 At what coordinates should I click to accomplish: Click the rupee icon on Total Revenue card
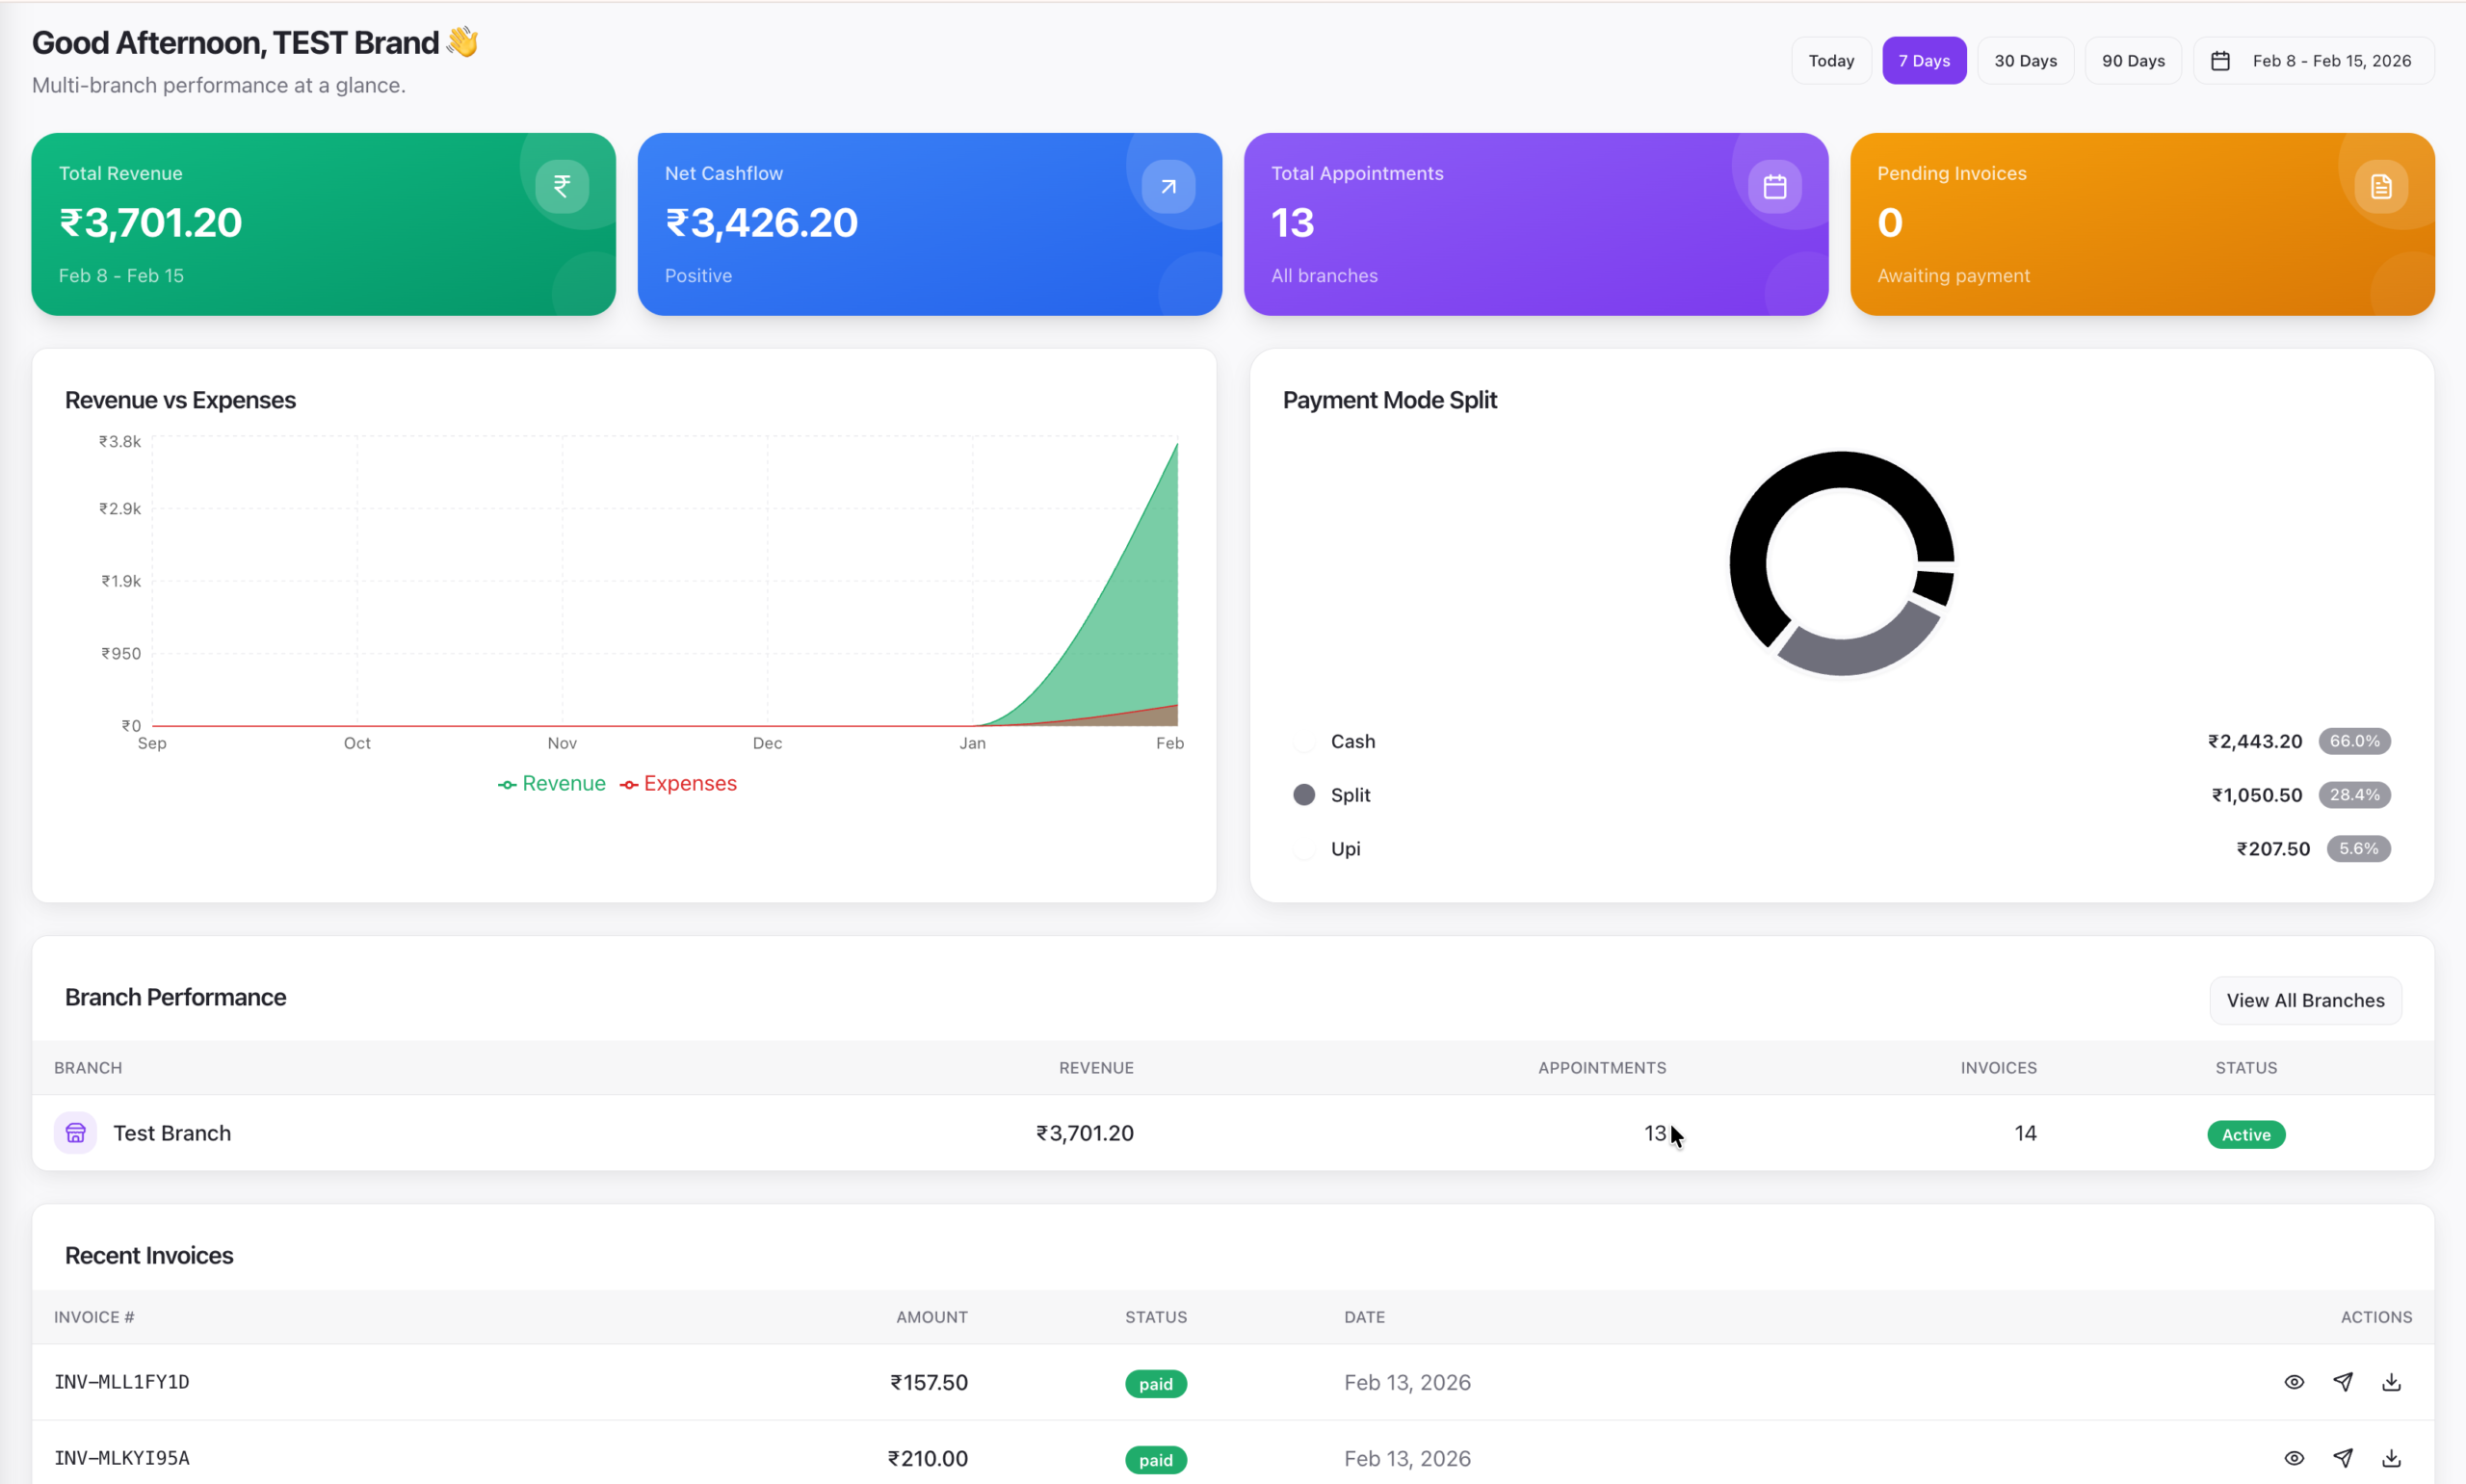point(562,186)
